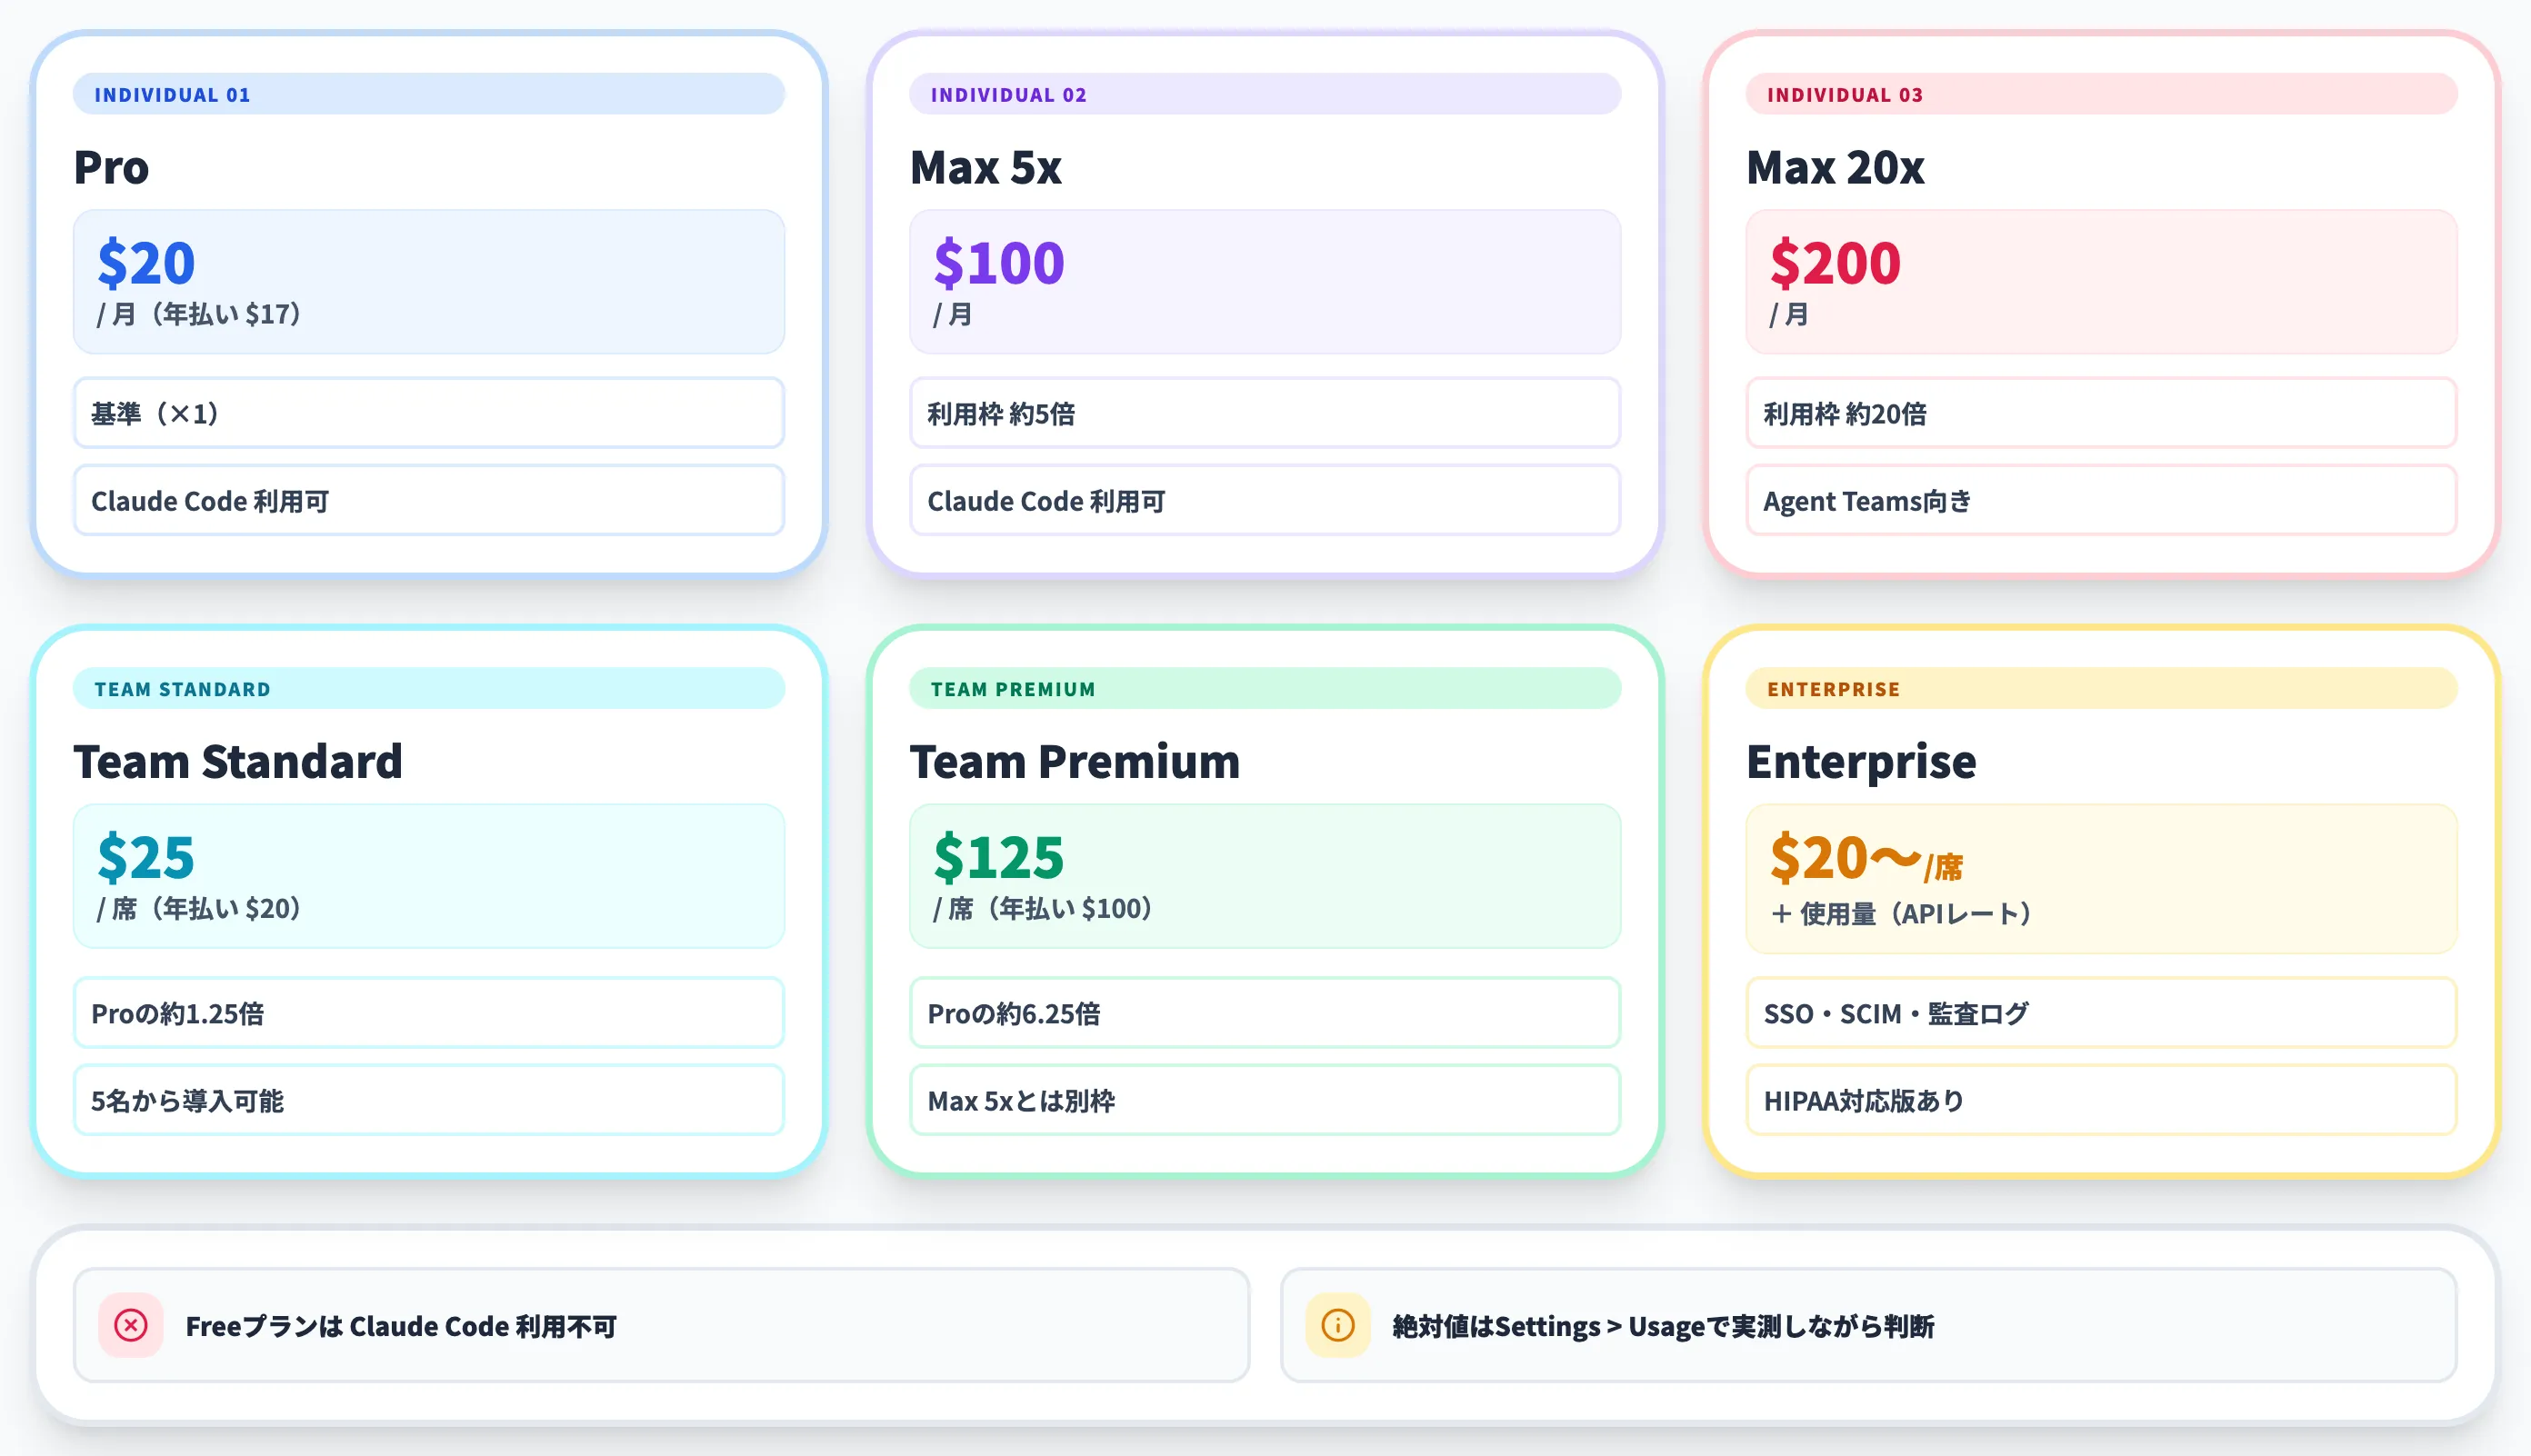This screenshot has width=2531, height=1456.
Task: Click the 'Max 5xとは別枠' row
Action: 1264,1100
